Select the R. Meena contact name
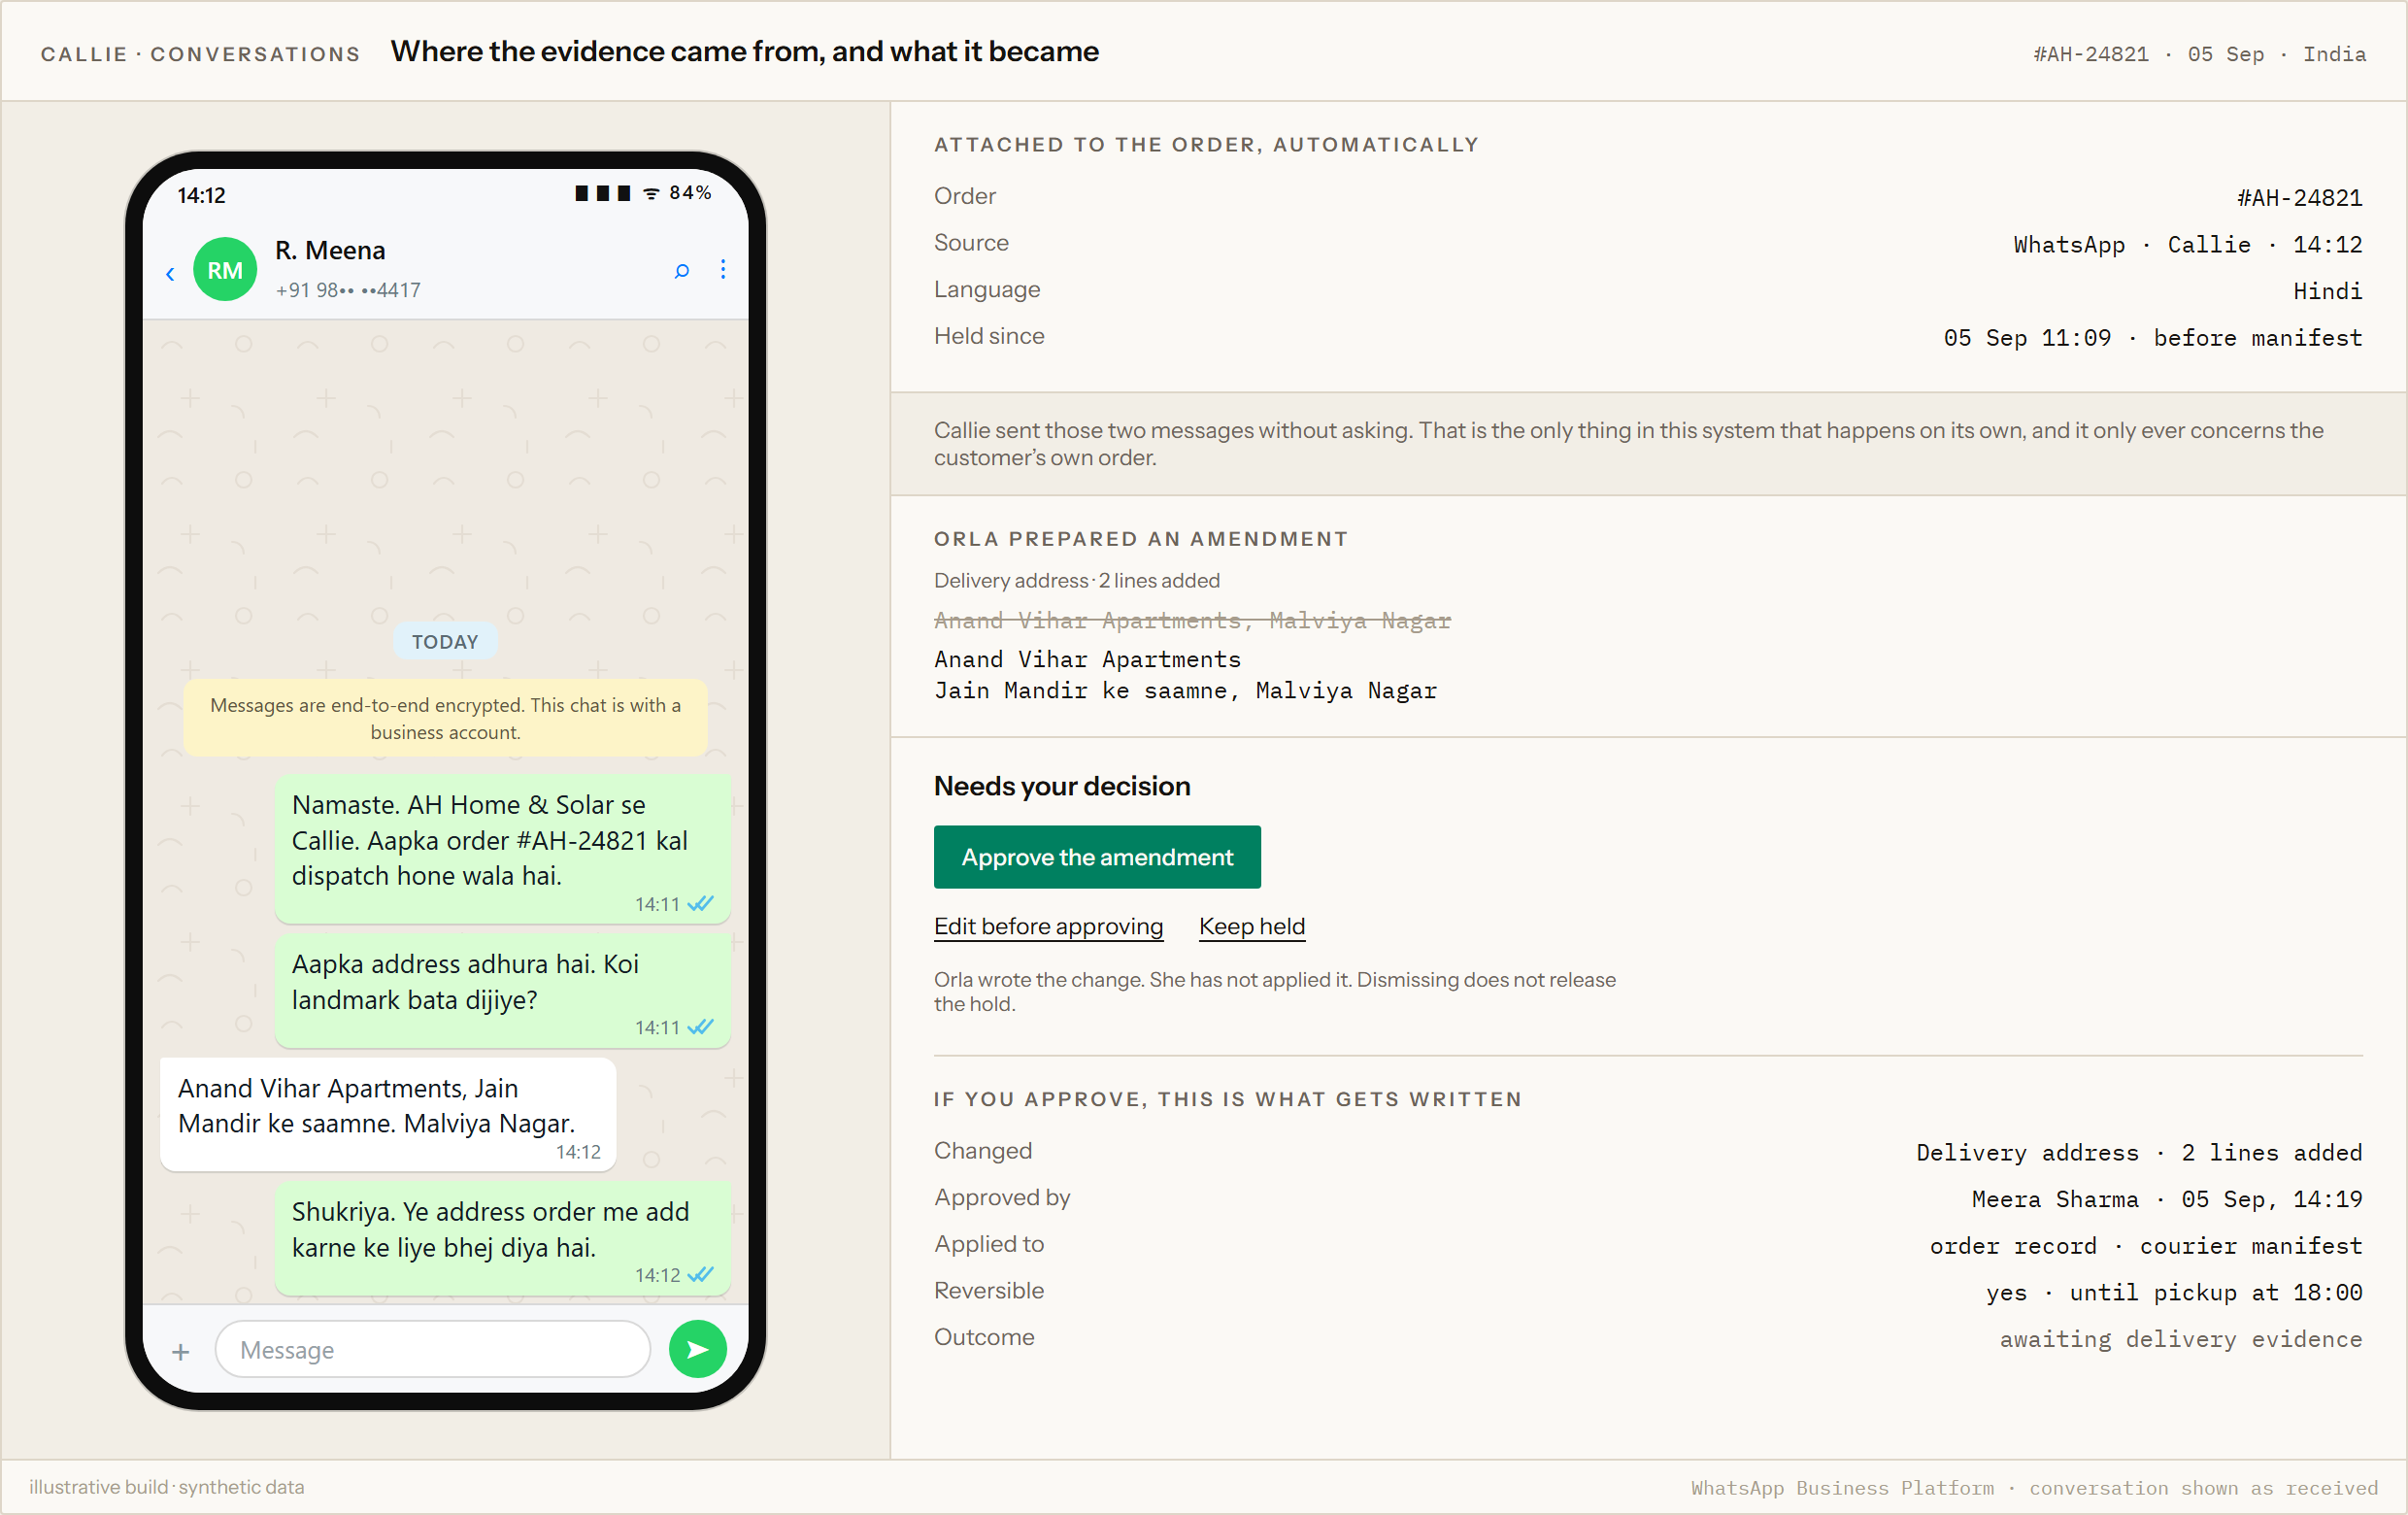The height and width of the screenshot is (1515, 2408). tap(330, 250)
